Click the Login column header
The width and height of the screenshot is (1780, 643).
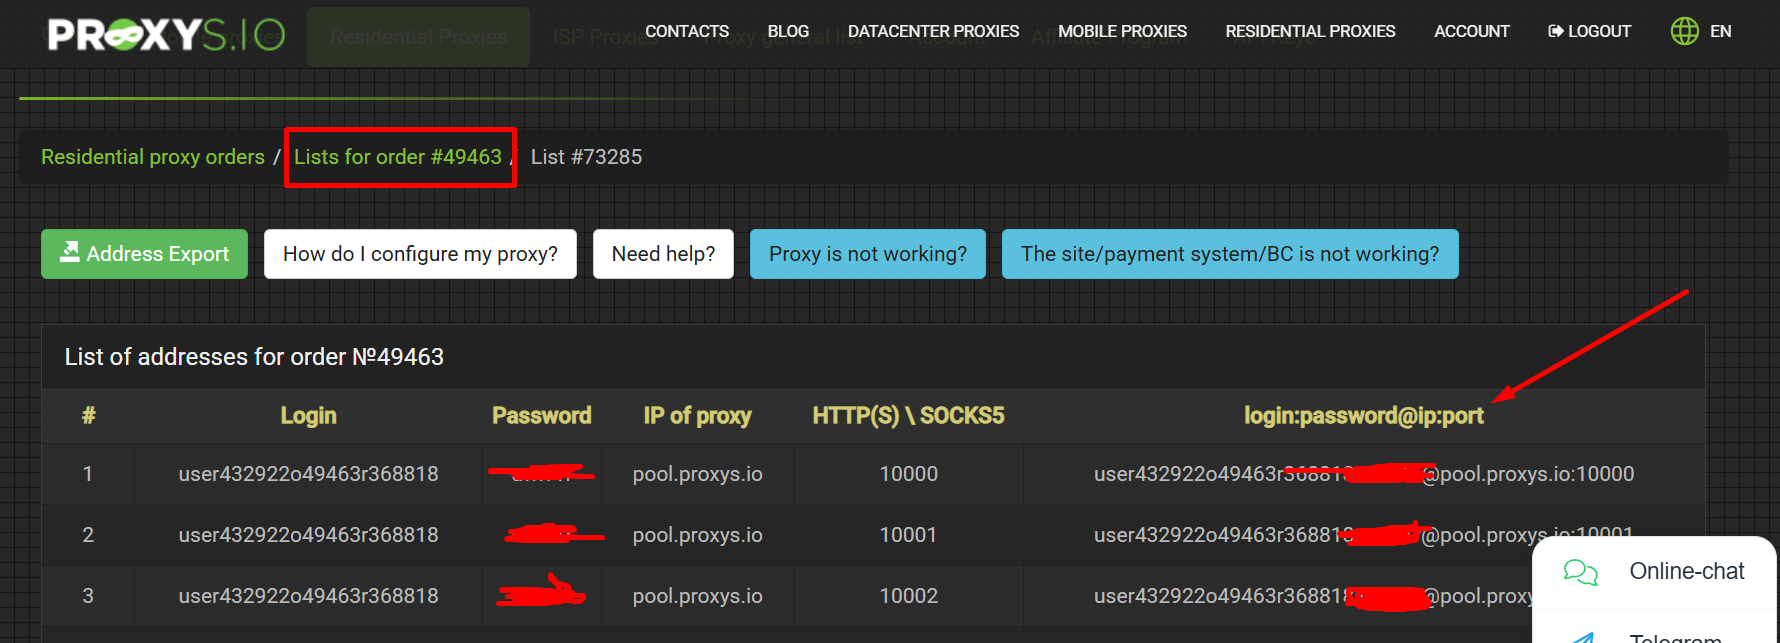pyautogui.click(x=308, y=416)
